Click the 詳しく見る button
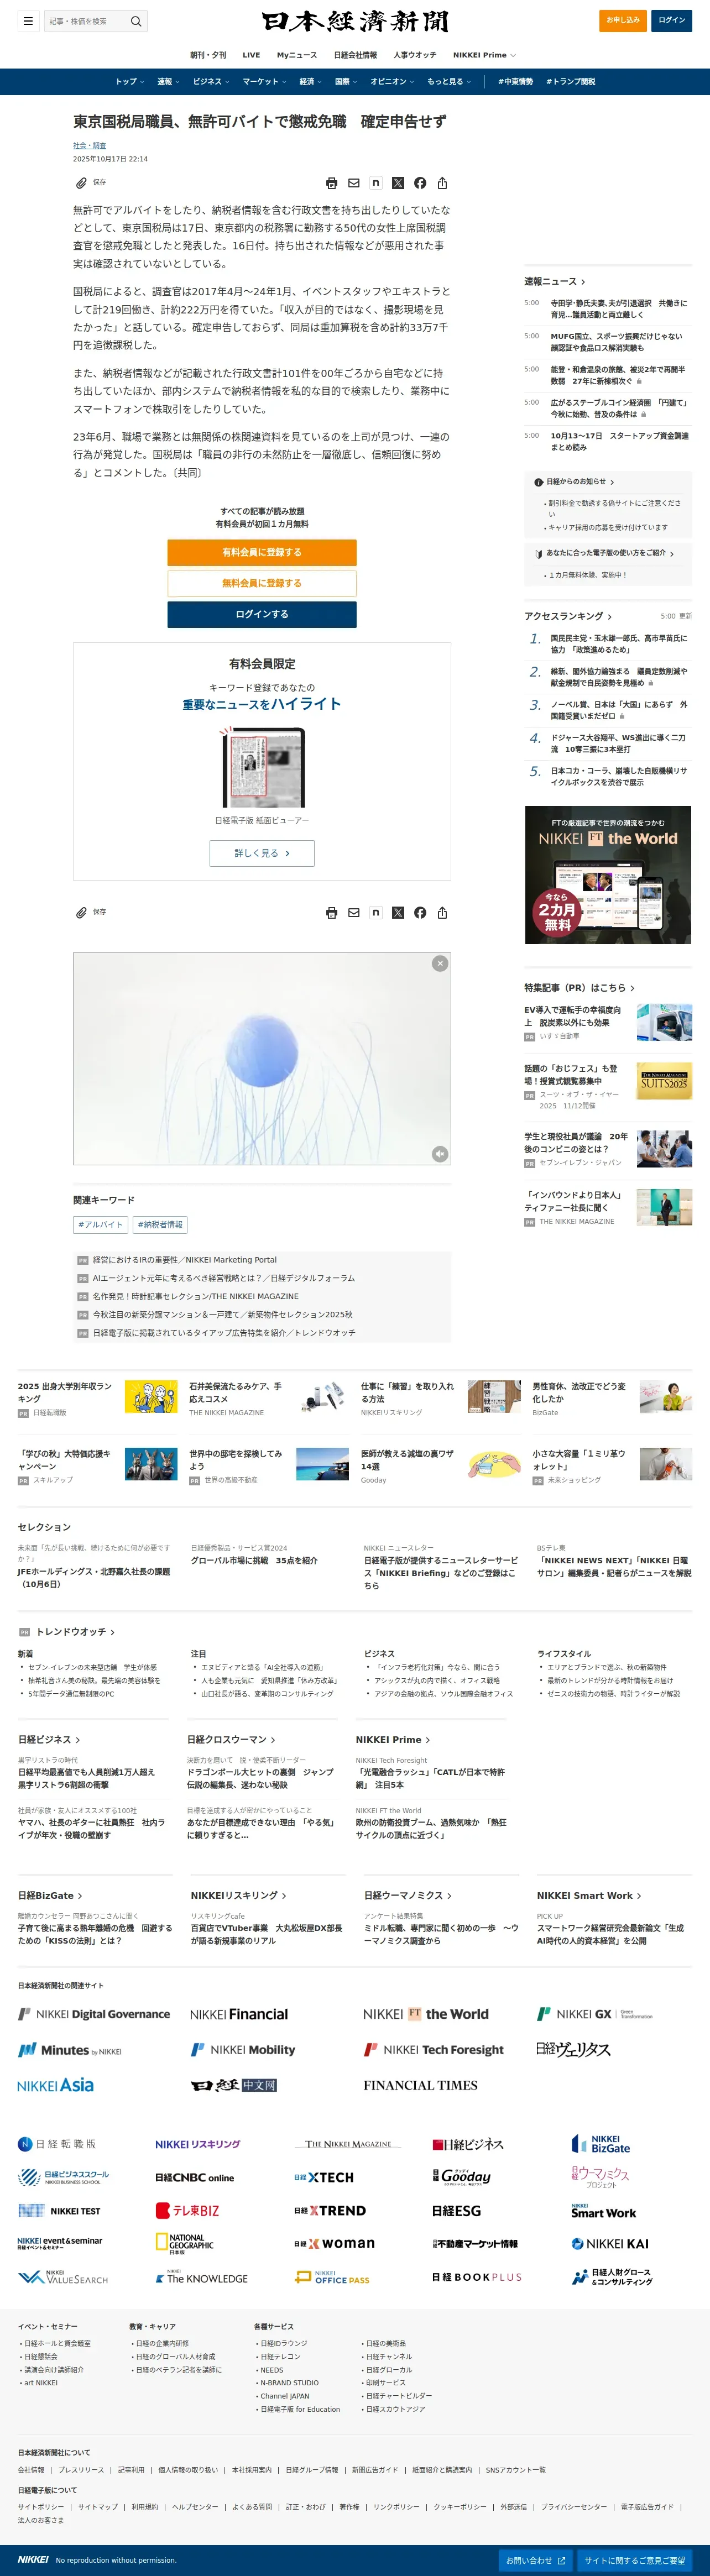Viewport: 710px width, 2576px height. pyautogui.click(x=262, y=853)
